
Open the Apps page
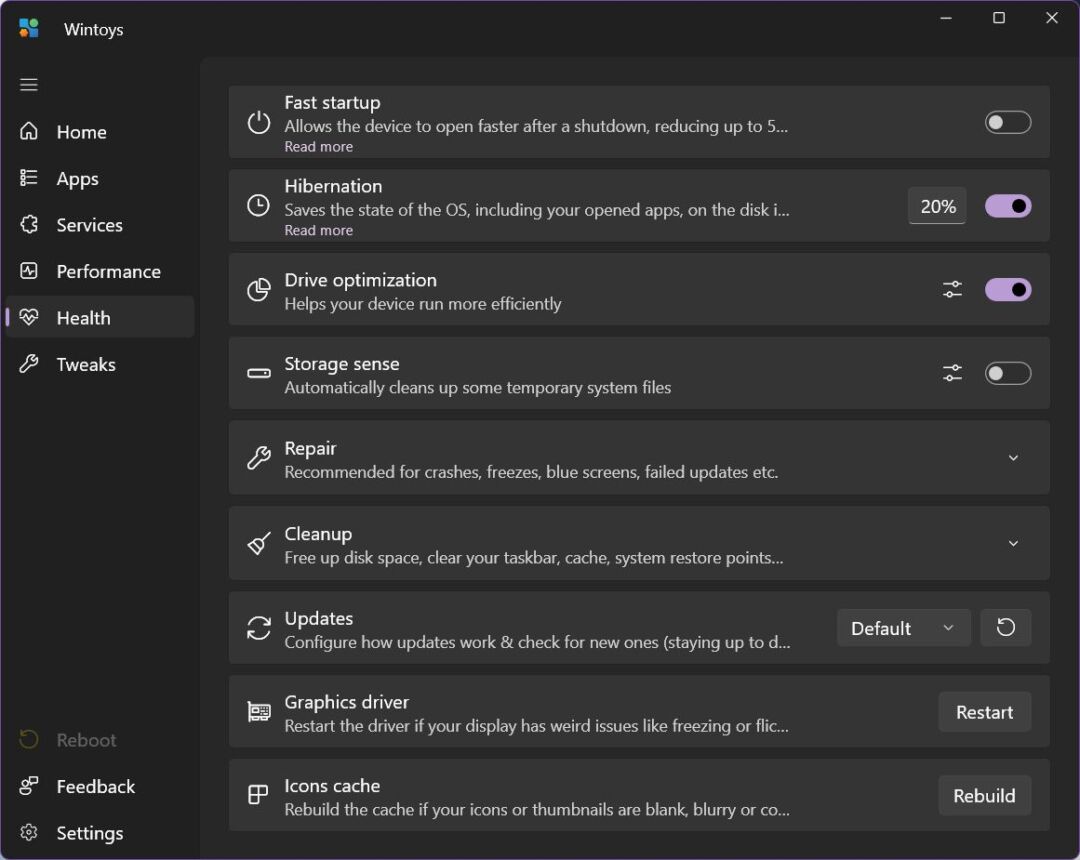point(100,178)
